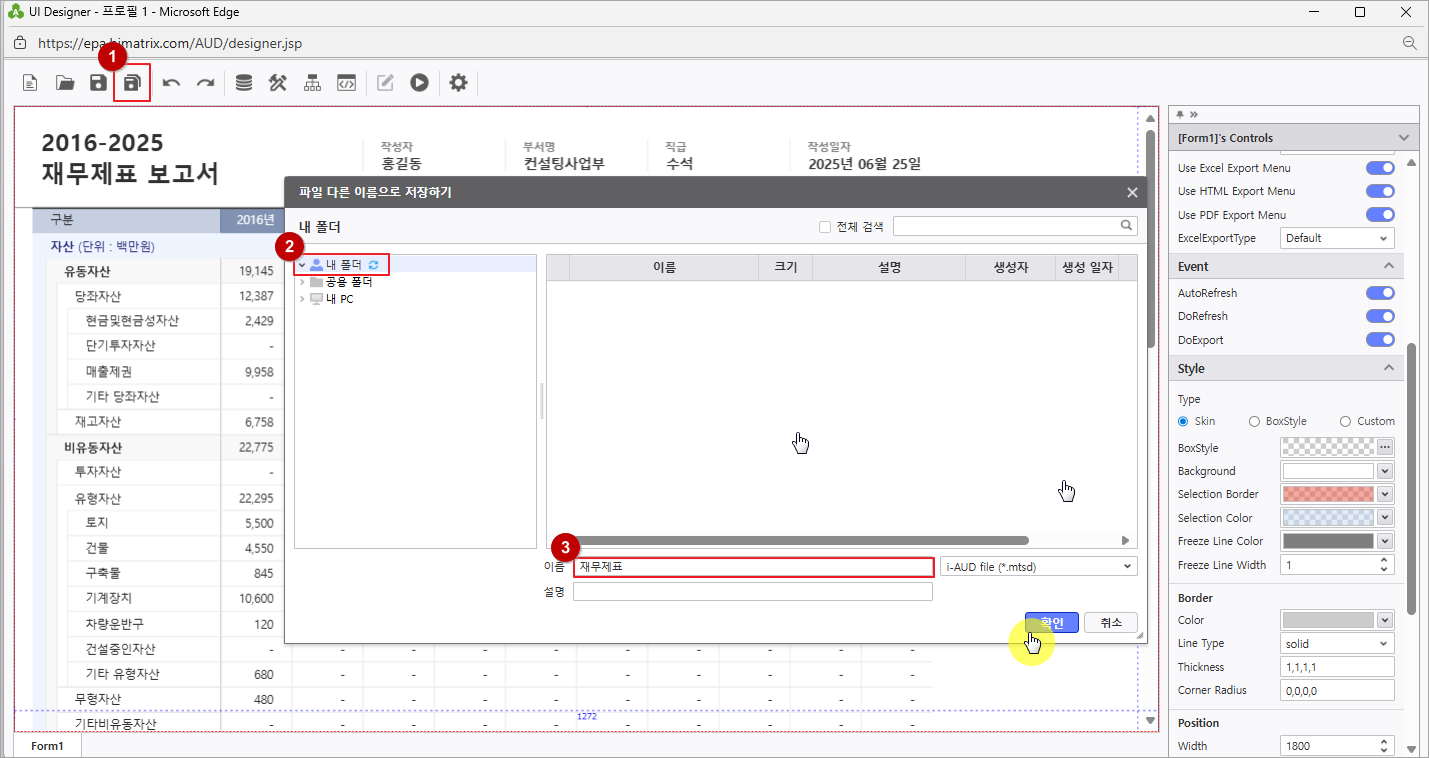Click the Undo arrow icon
1429x758 pixels.
point(172,83)
